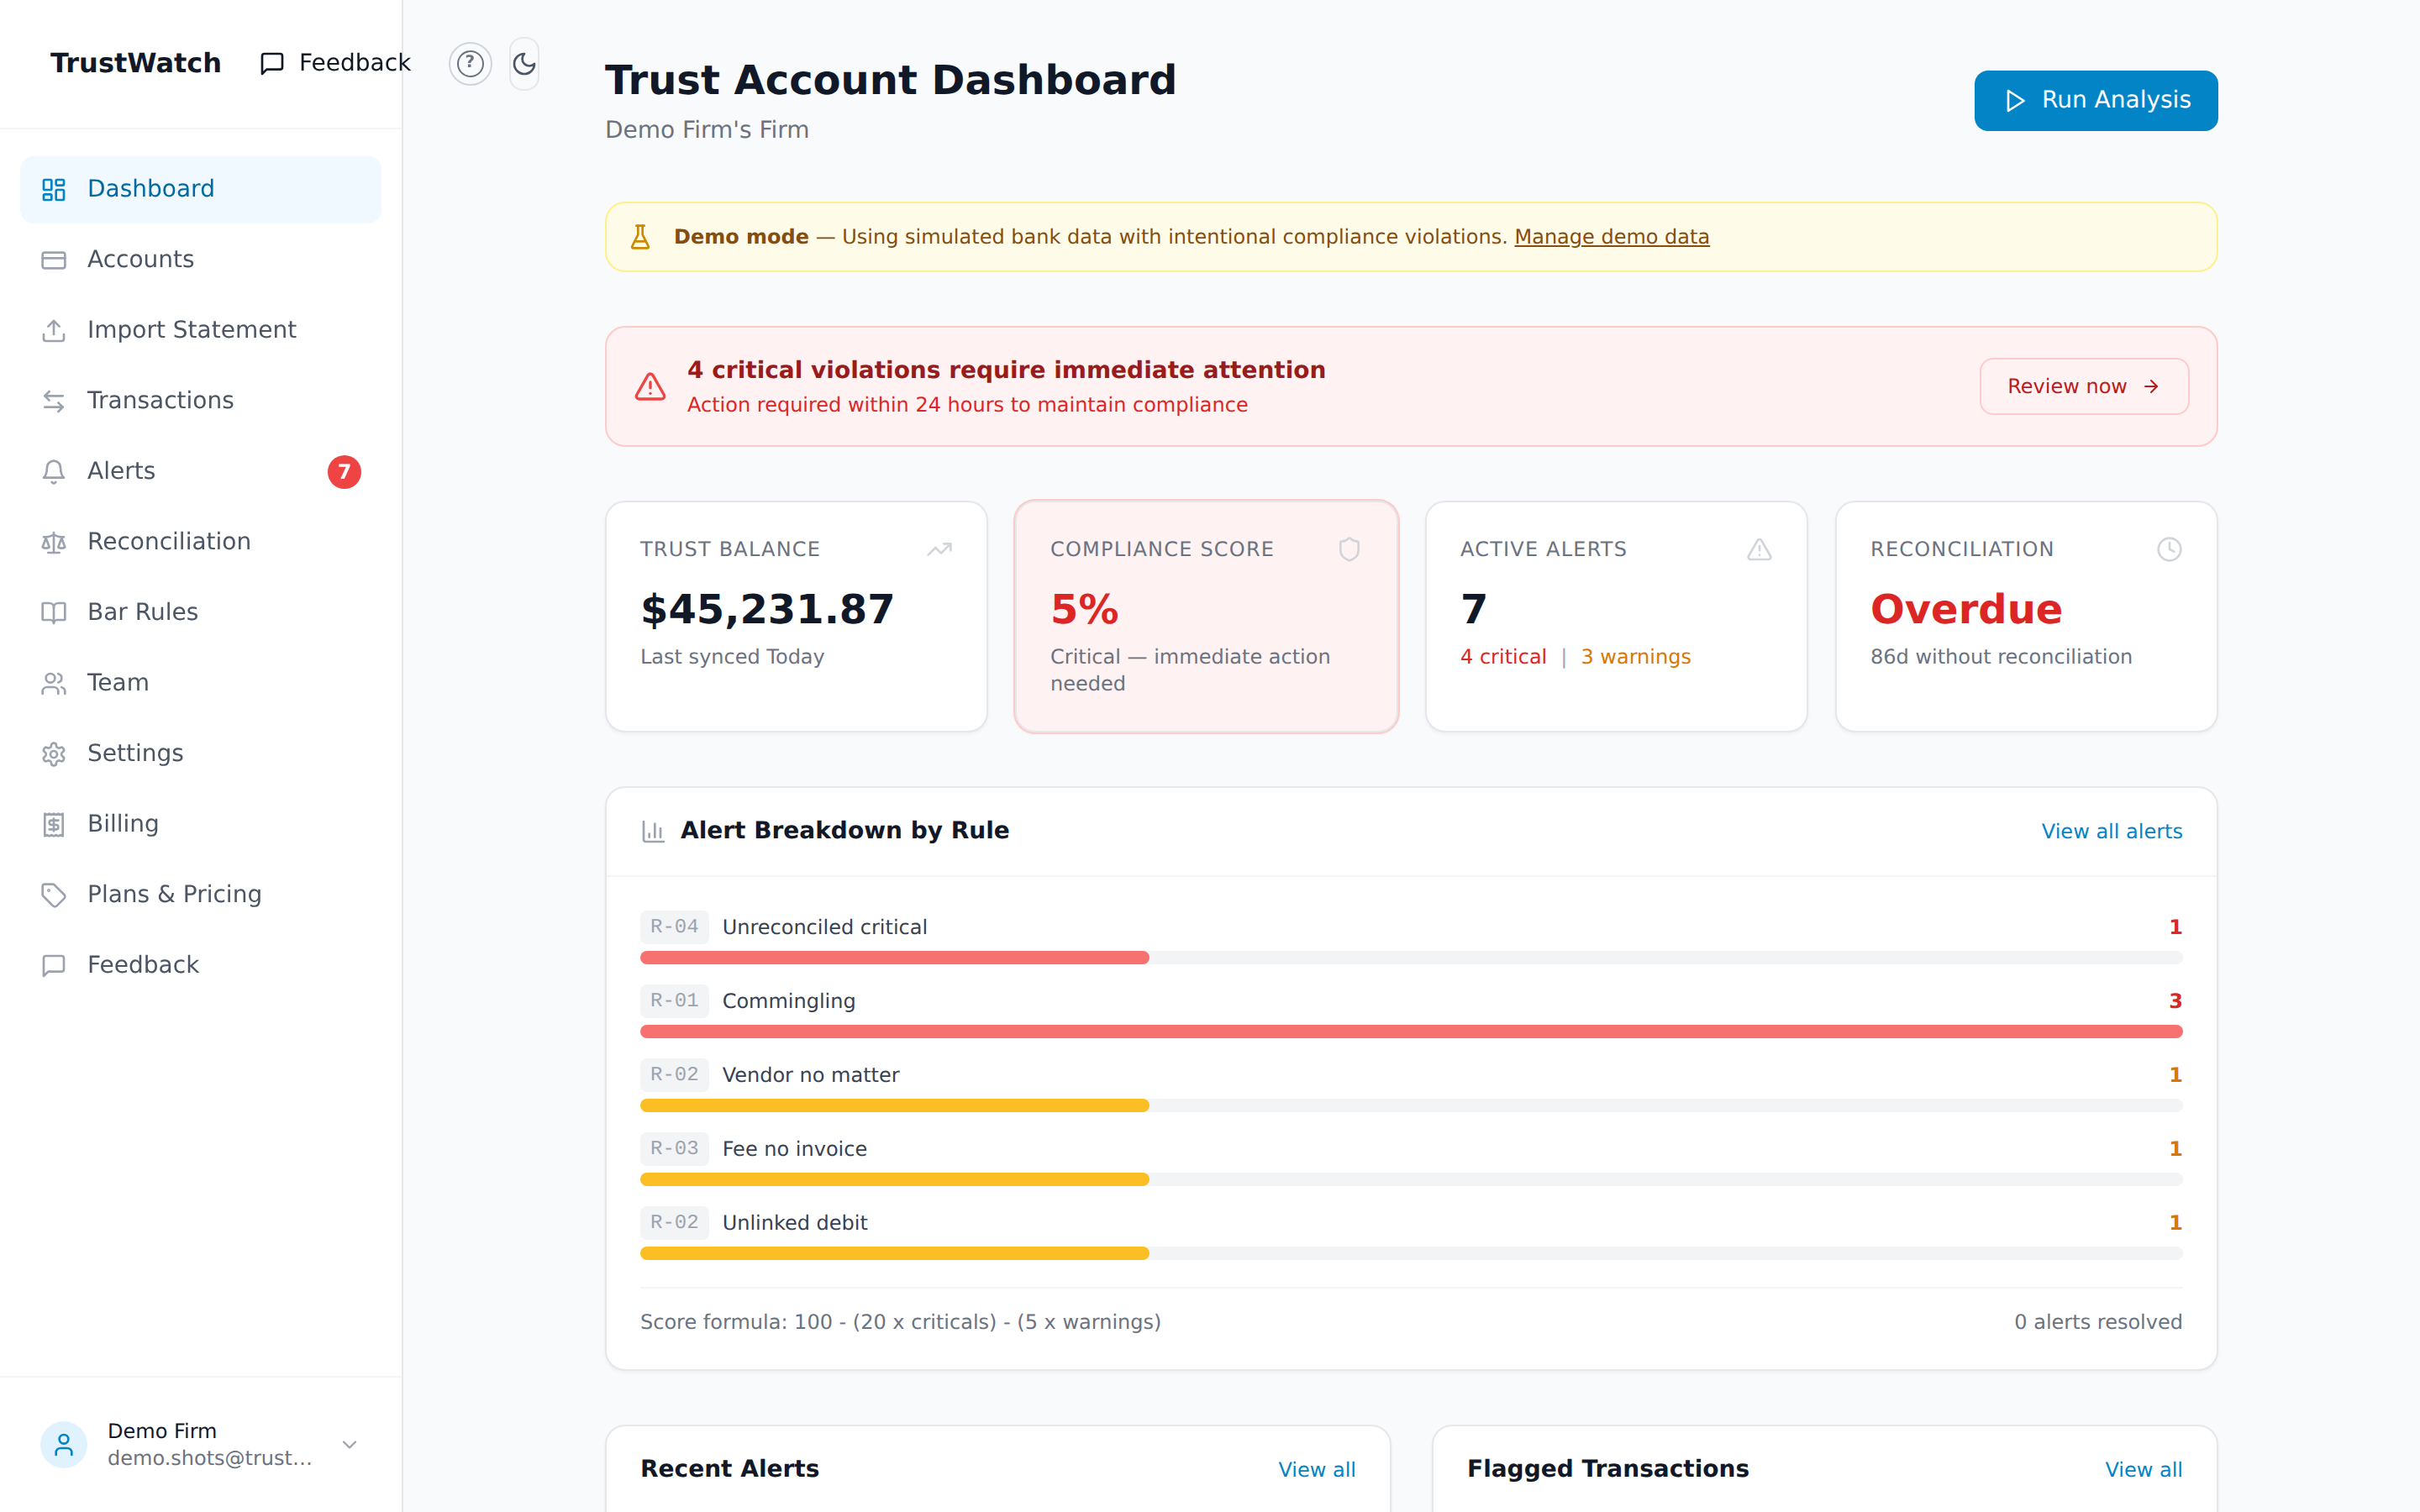
Task: Click the '0 alerts resolved' text
Action: point(2098,1322)
